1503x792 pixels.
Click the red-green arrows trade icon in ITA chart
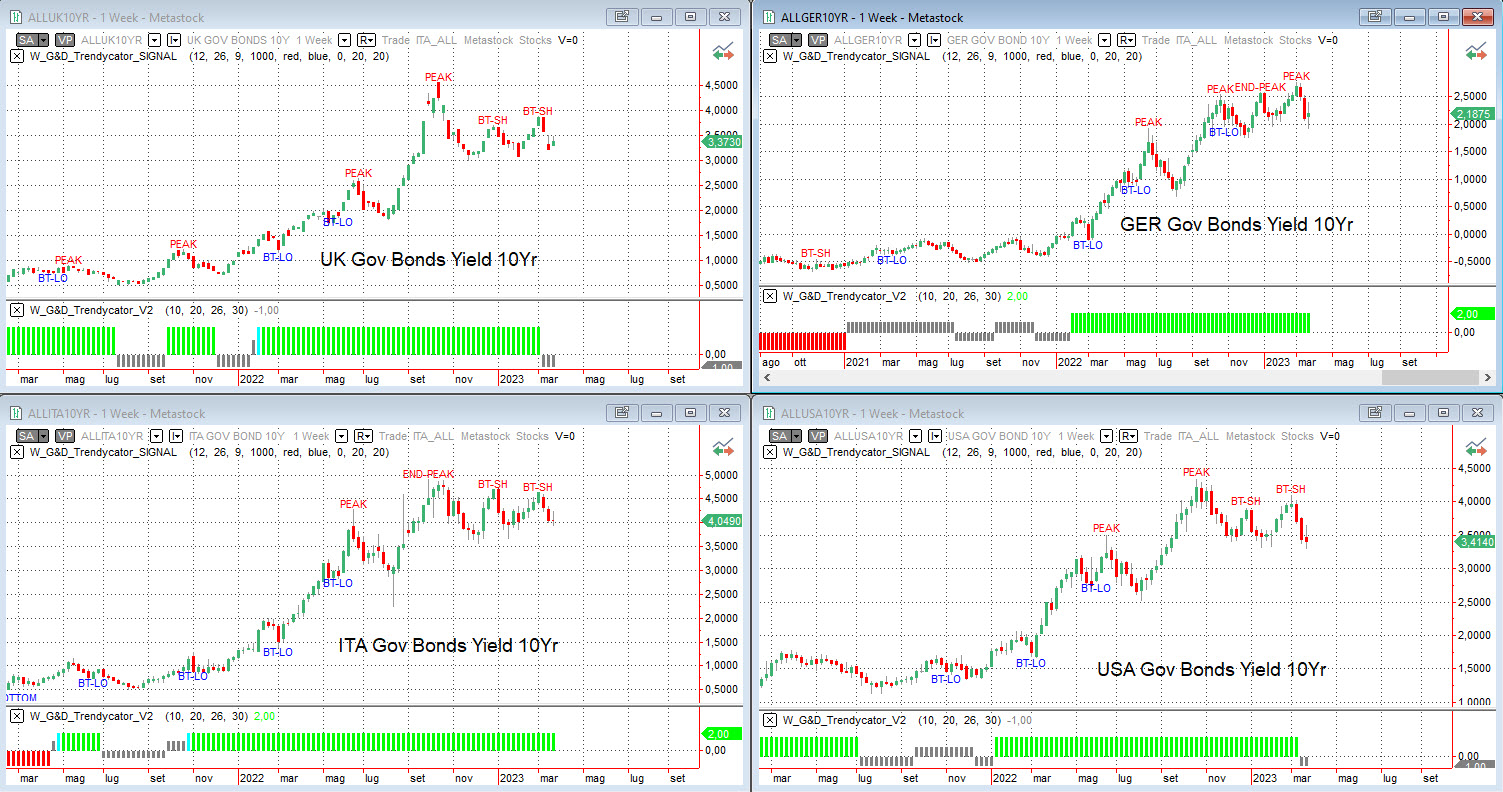(722, 449)
